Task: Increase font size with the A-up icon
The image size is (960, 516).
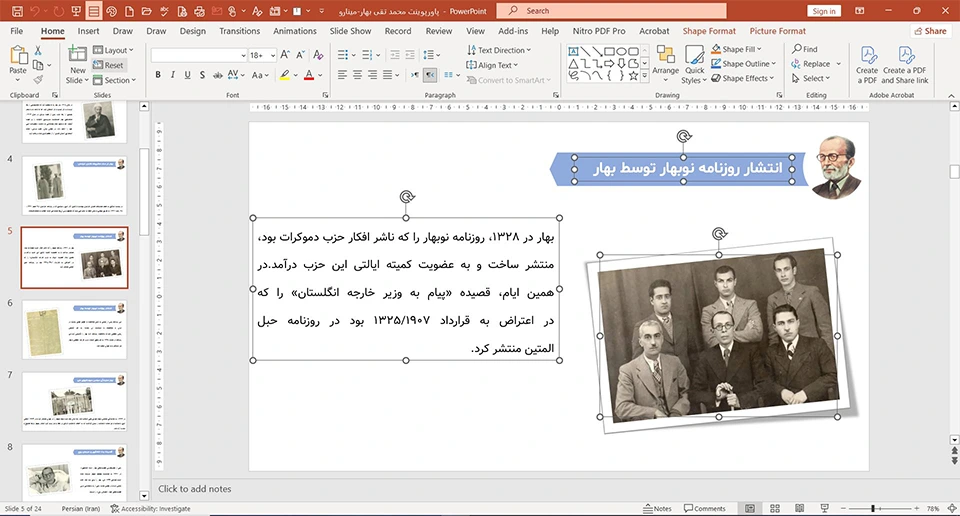Action: [x=285, y=55]
